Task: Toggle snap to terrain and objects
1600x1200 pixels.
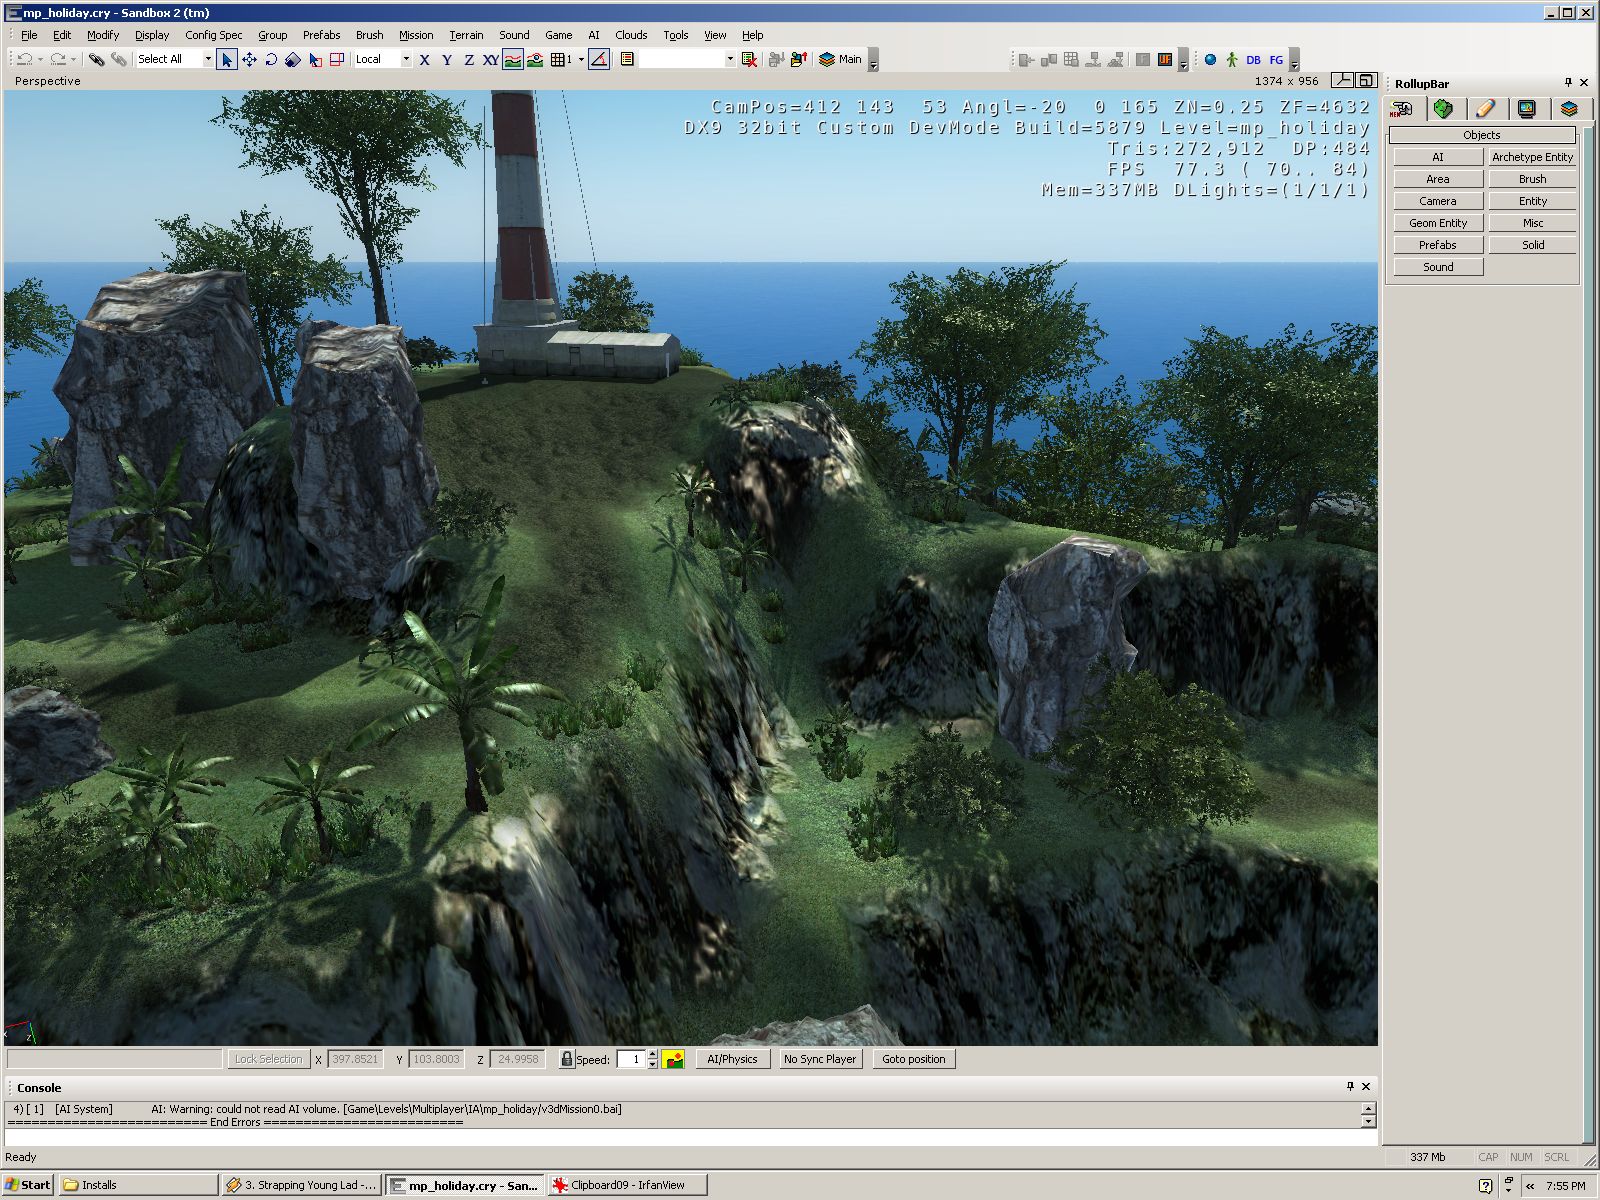Action: (536, 60)
